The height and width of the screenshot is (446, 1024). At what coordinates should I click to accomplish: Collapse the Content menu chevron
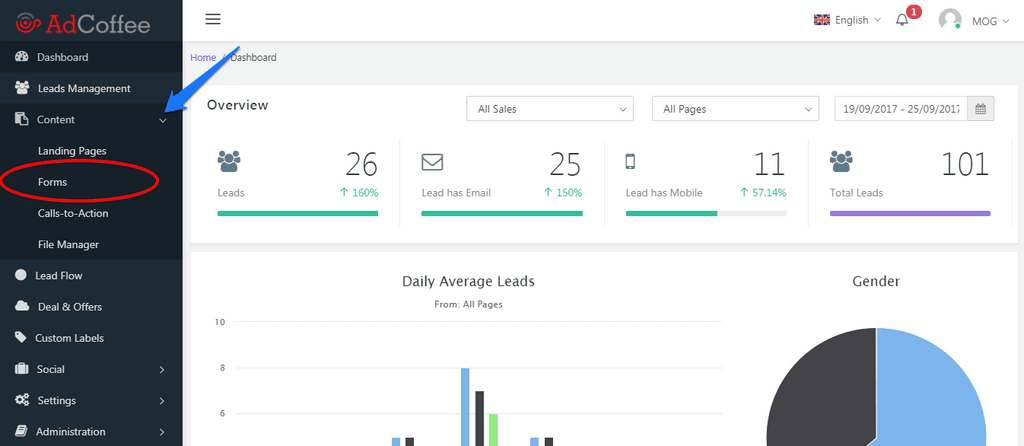pyautogui.click(x=163, y=120)
